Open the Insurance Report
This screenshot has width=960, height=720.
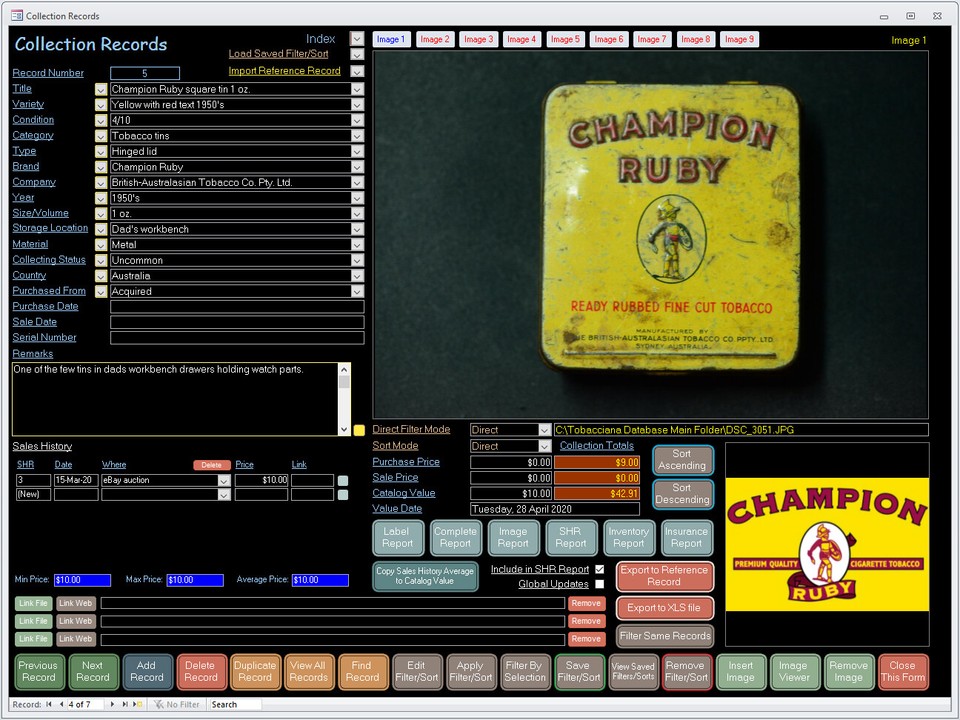686,538
